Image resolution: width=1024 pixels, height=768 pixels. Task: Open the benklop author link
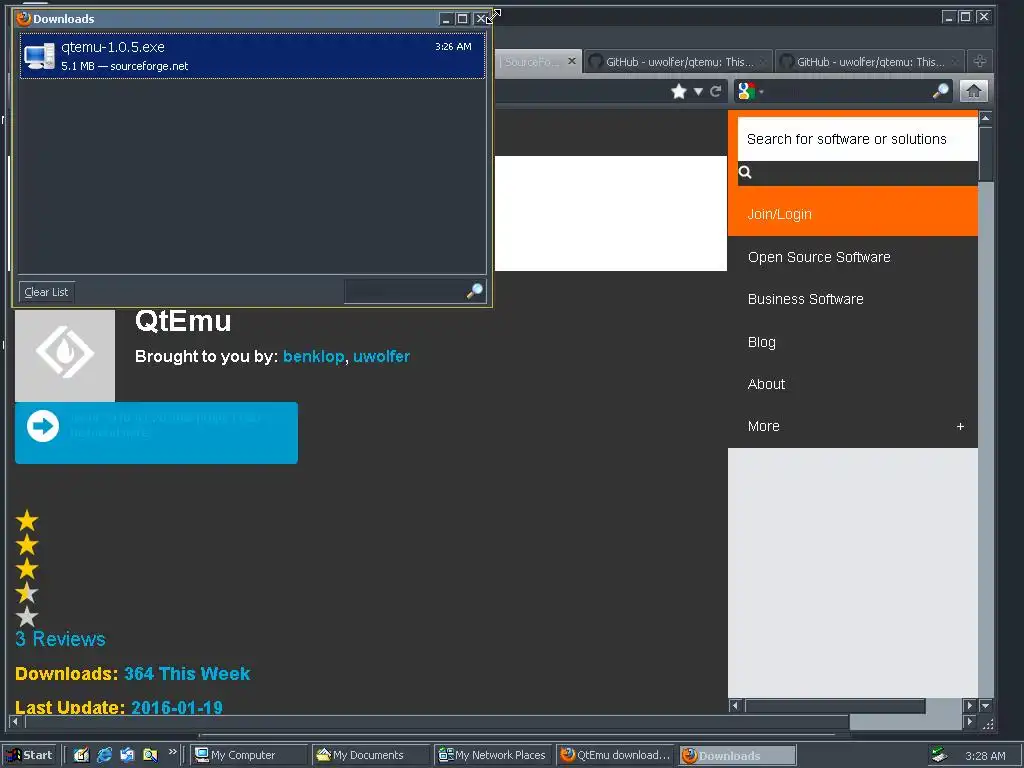tap(313, 357)
